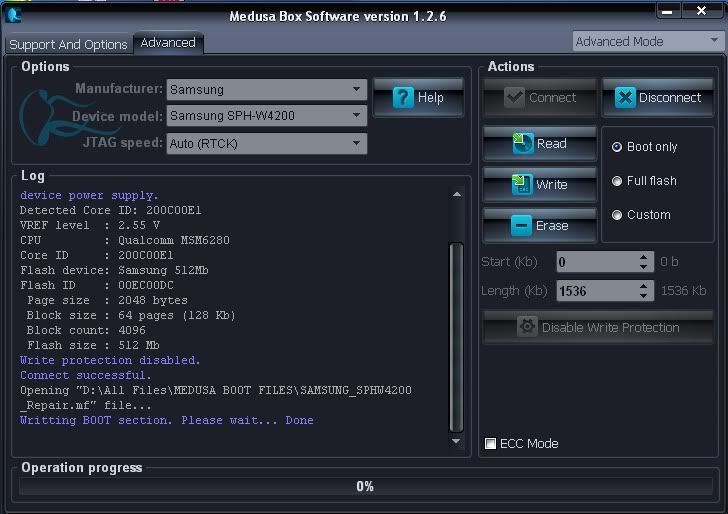Viewport: 728px width, 514px height.
Task: Click the Log scroll down arrow
Action: [x=456, y=441]
